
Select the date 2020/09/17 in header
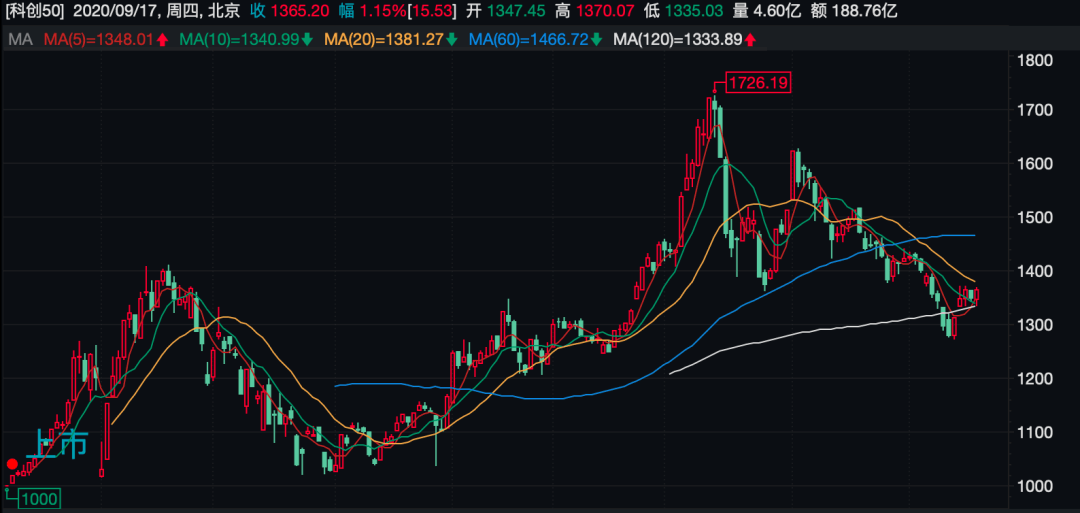pos(116,11)
